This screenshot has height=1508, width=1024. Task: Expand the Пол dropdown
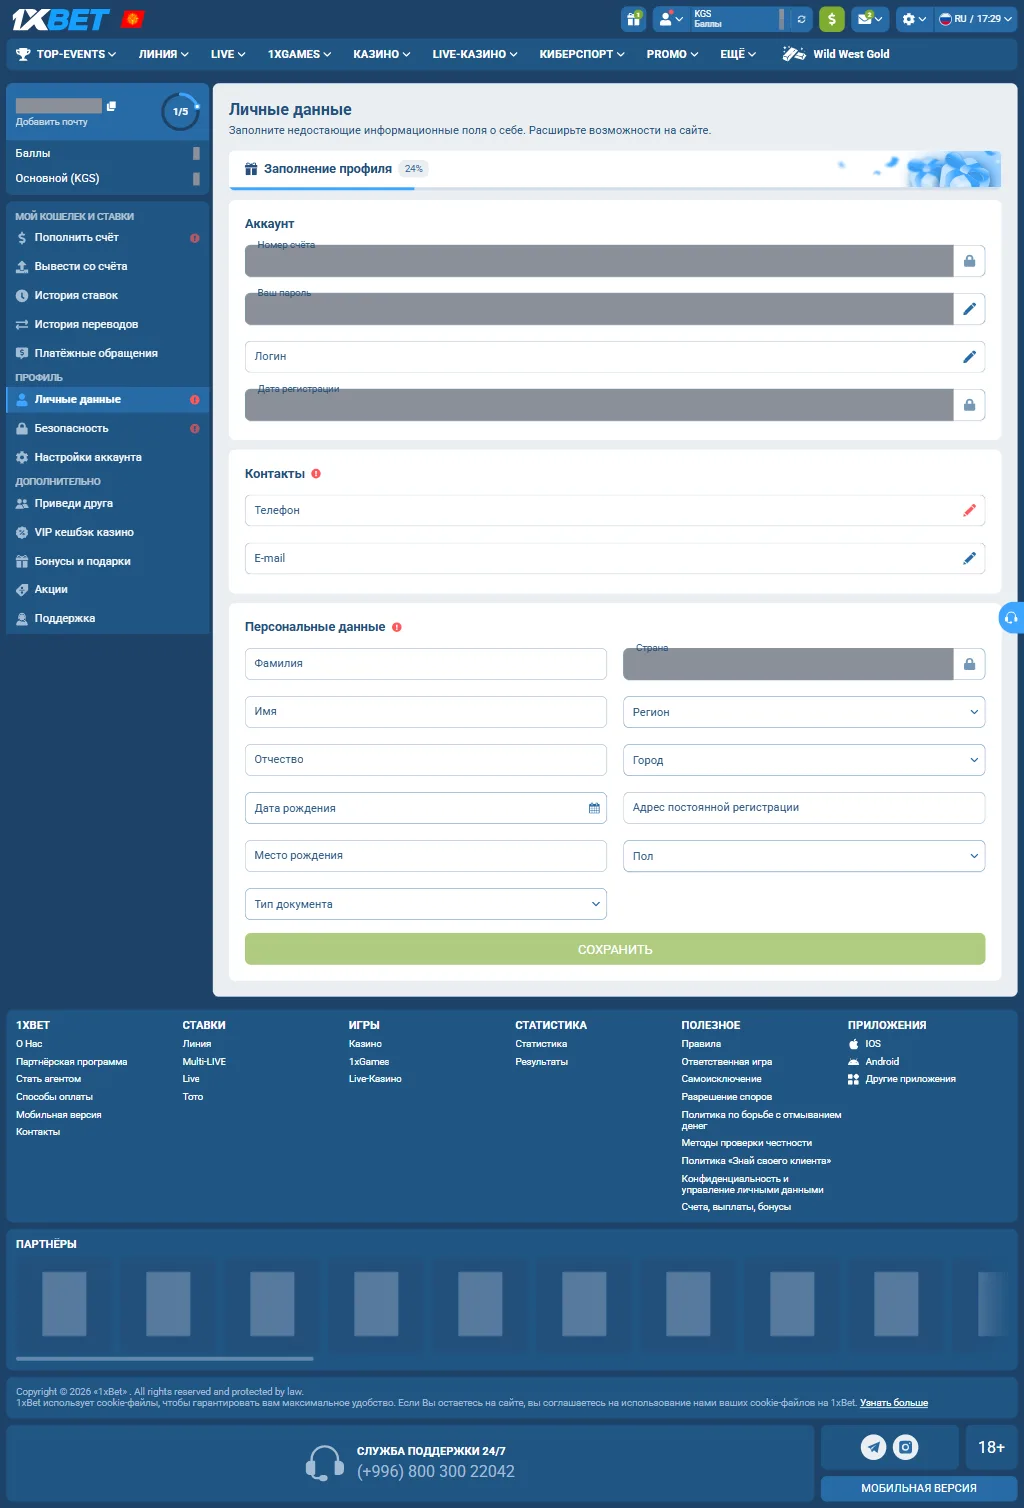coord(804,856)
